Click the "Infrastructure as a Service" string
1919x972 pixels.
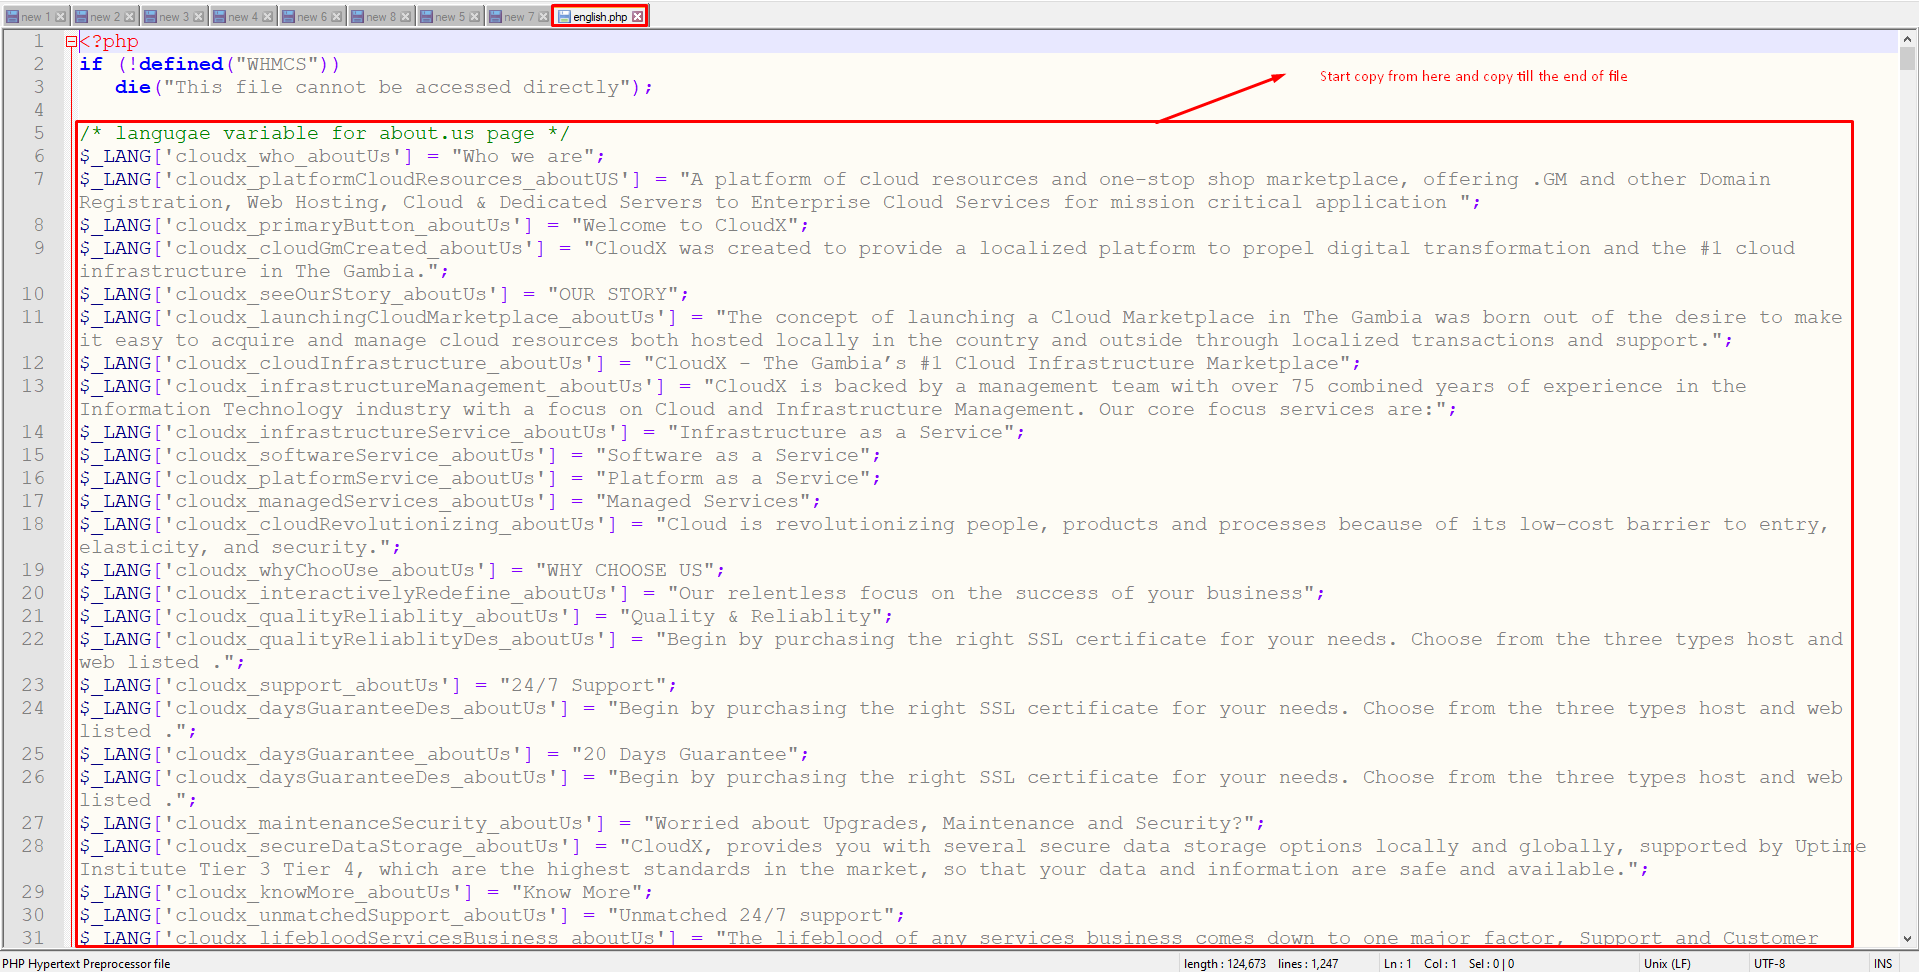pyautogui.click(x=841, y=432)
